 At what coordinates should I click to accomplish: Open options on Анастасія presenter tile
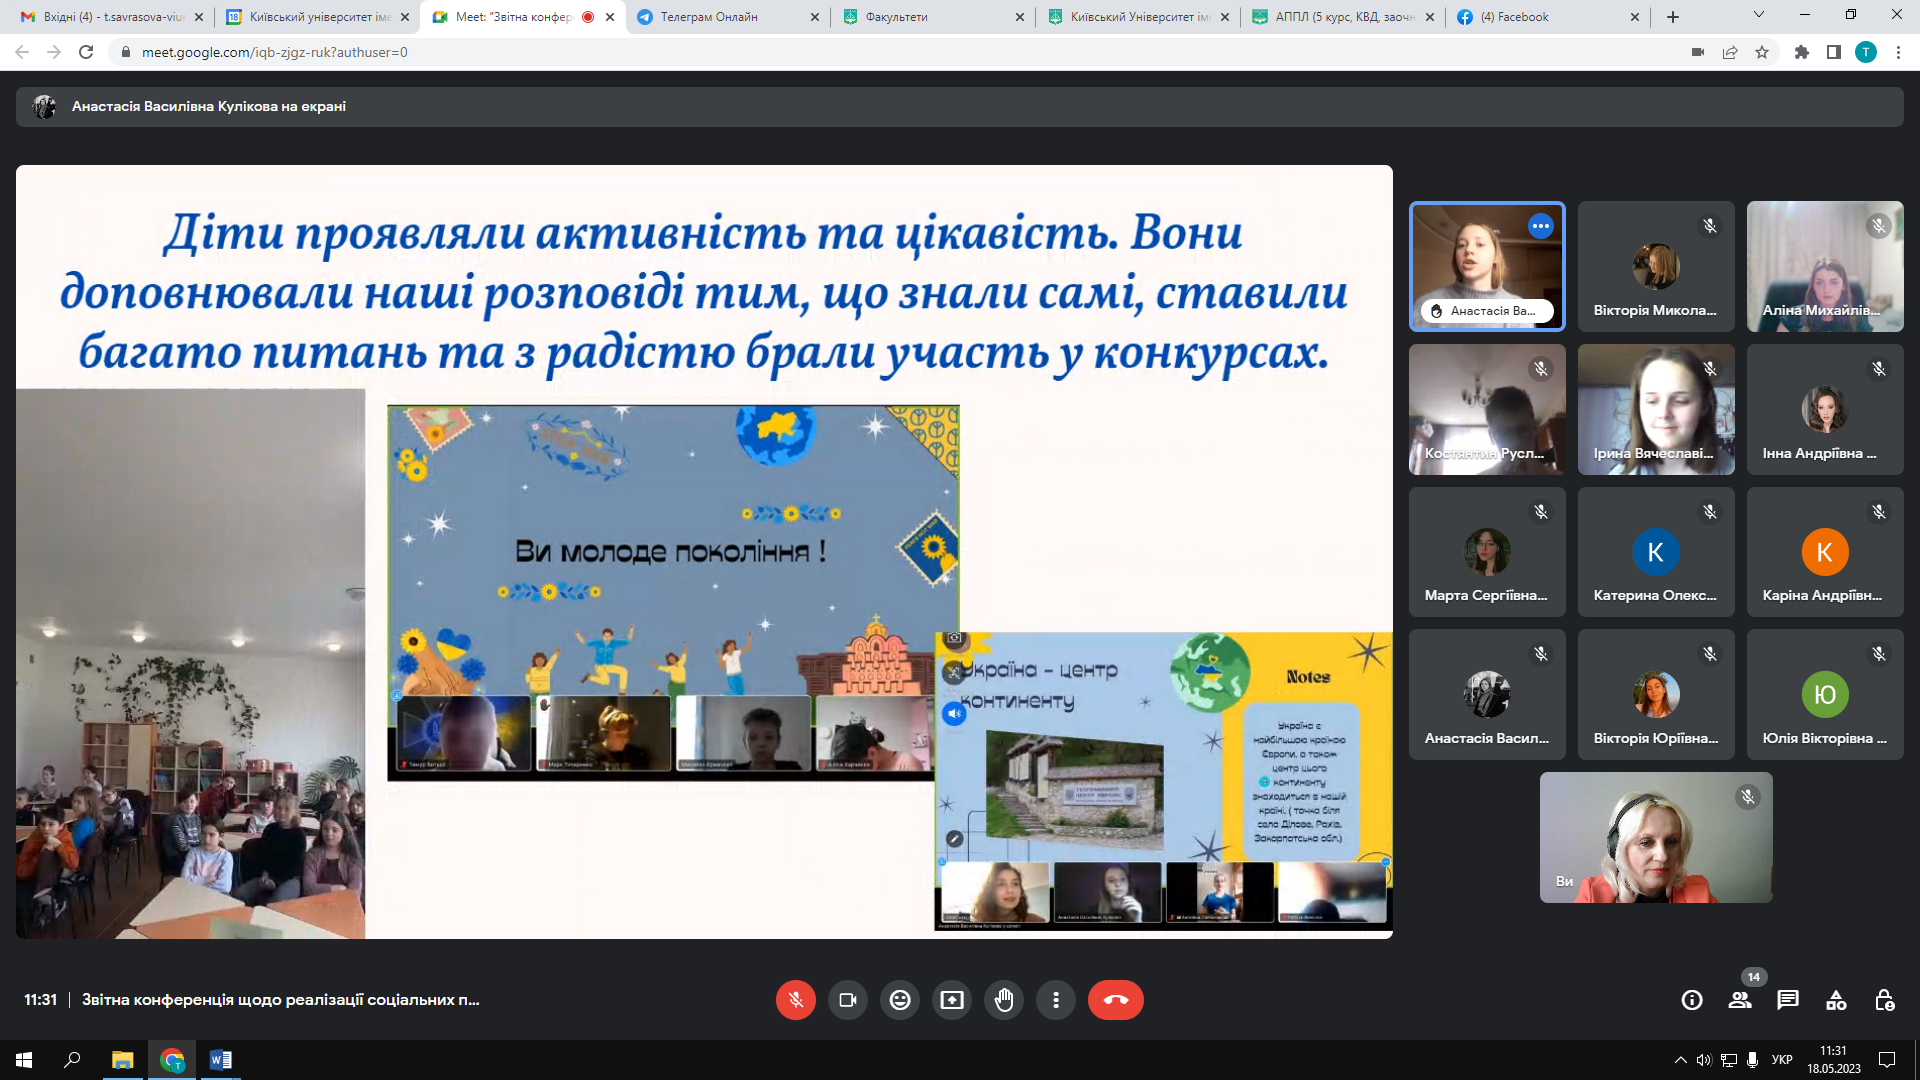point(1541,226)
